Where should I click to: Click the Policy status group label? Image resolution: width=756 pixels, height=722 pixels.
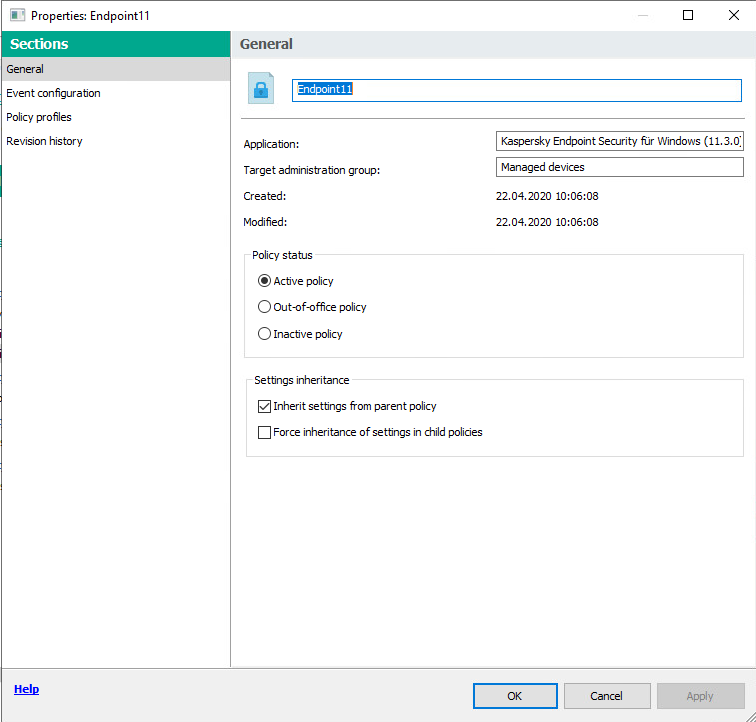[282, 255]
